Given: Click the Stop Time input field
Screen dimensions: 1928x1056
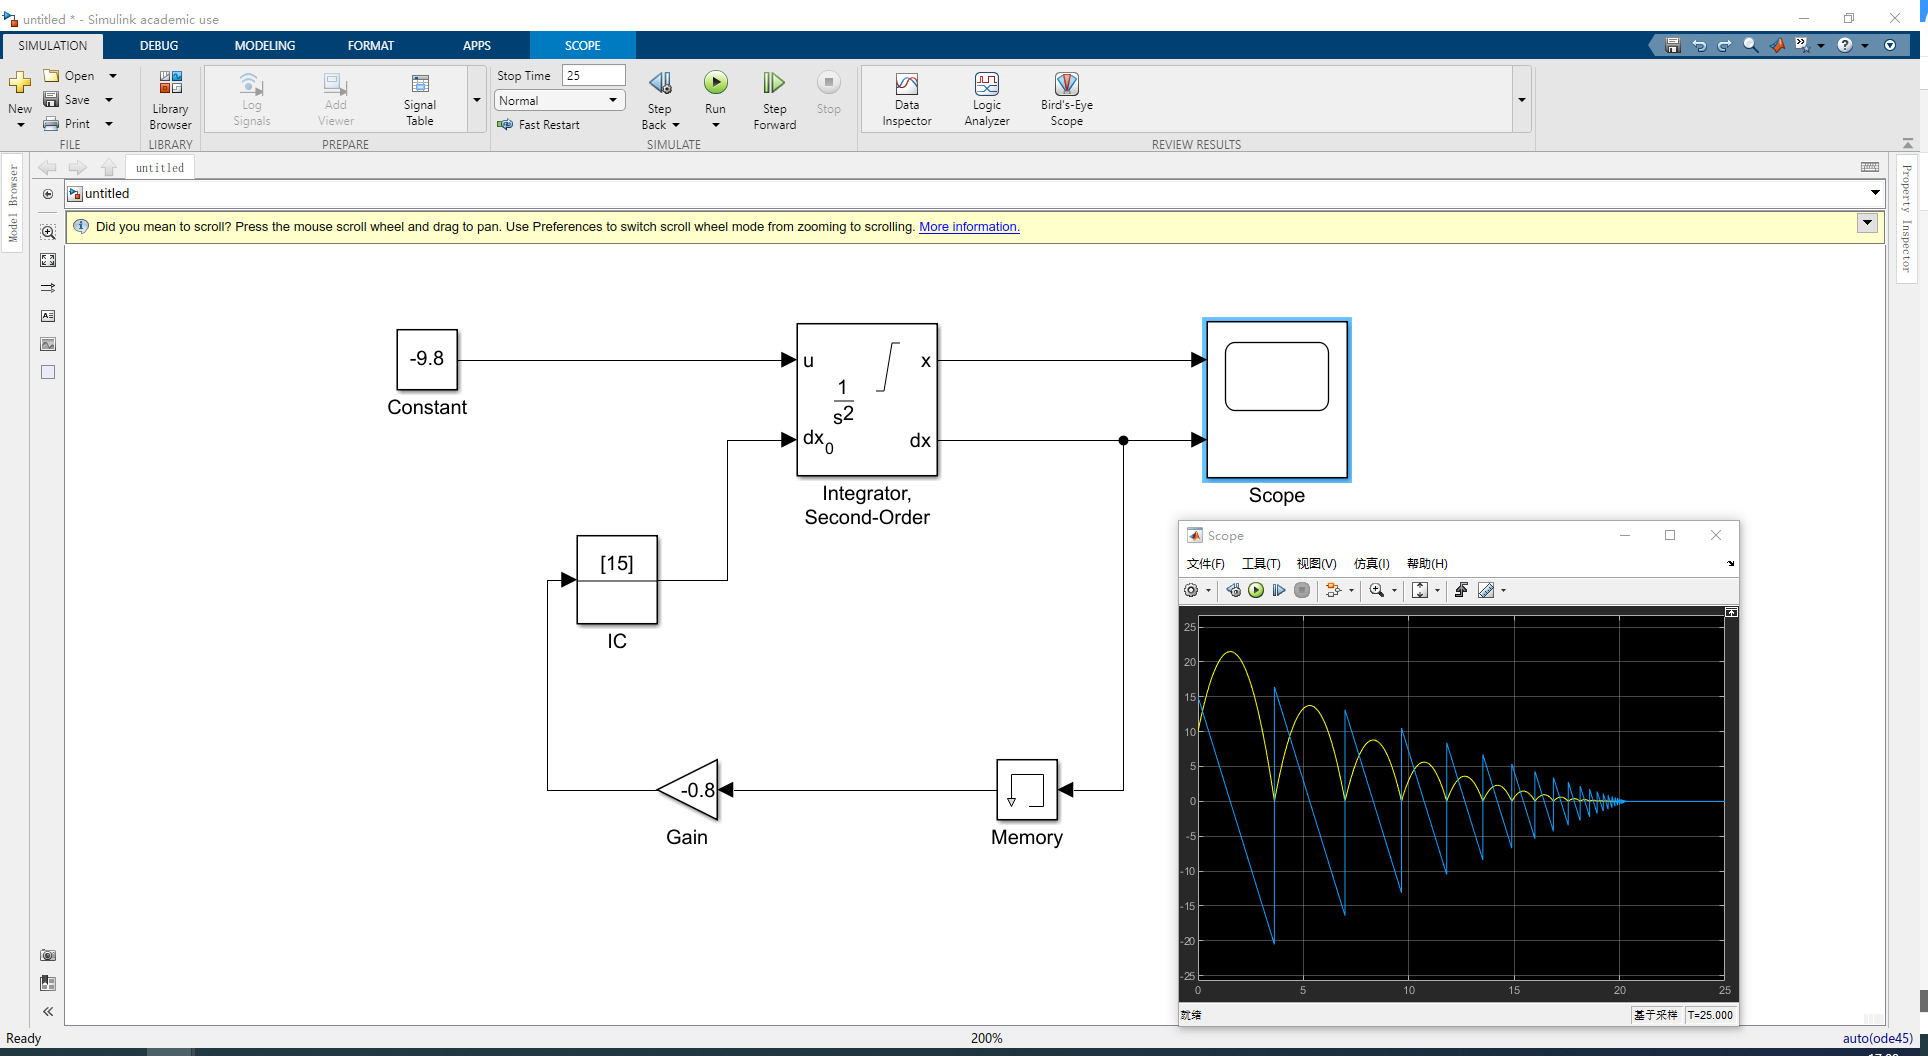Looking at the screenshot, I should pyautogui.click(x=593, y=76).
